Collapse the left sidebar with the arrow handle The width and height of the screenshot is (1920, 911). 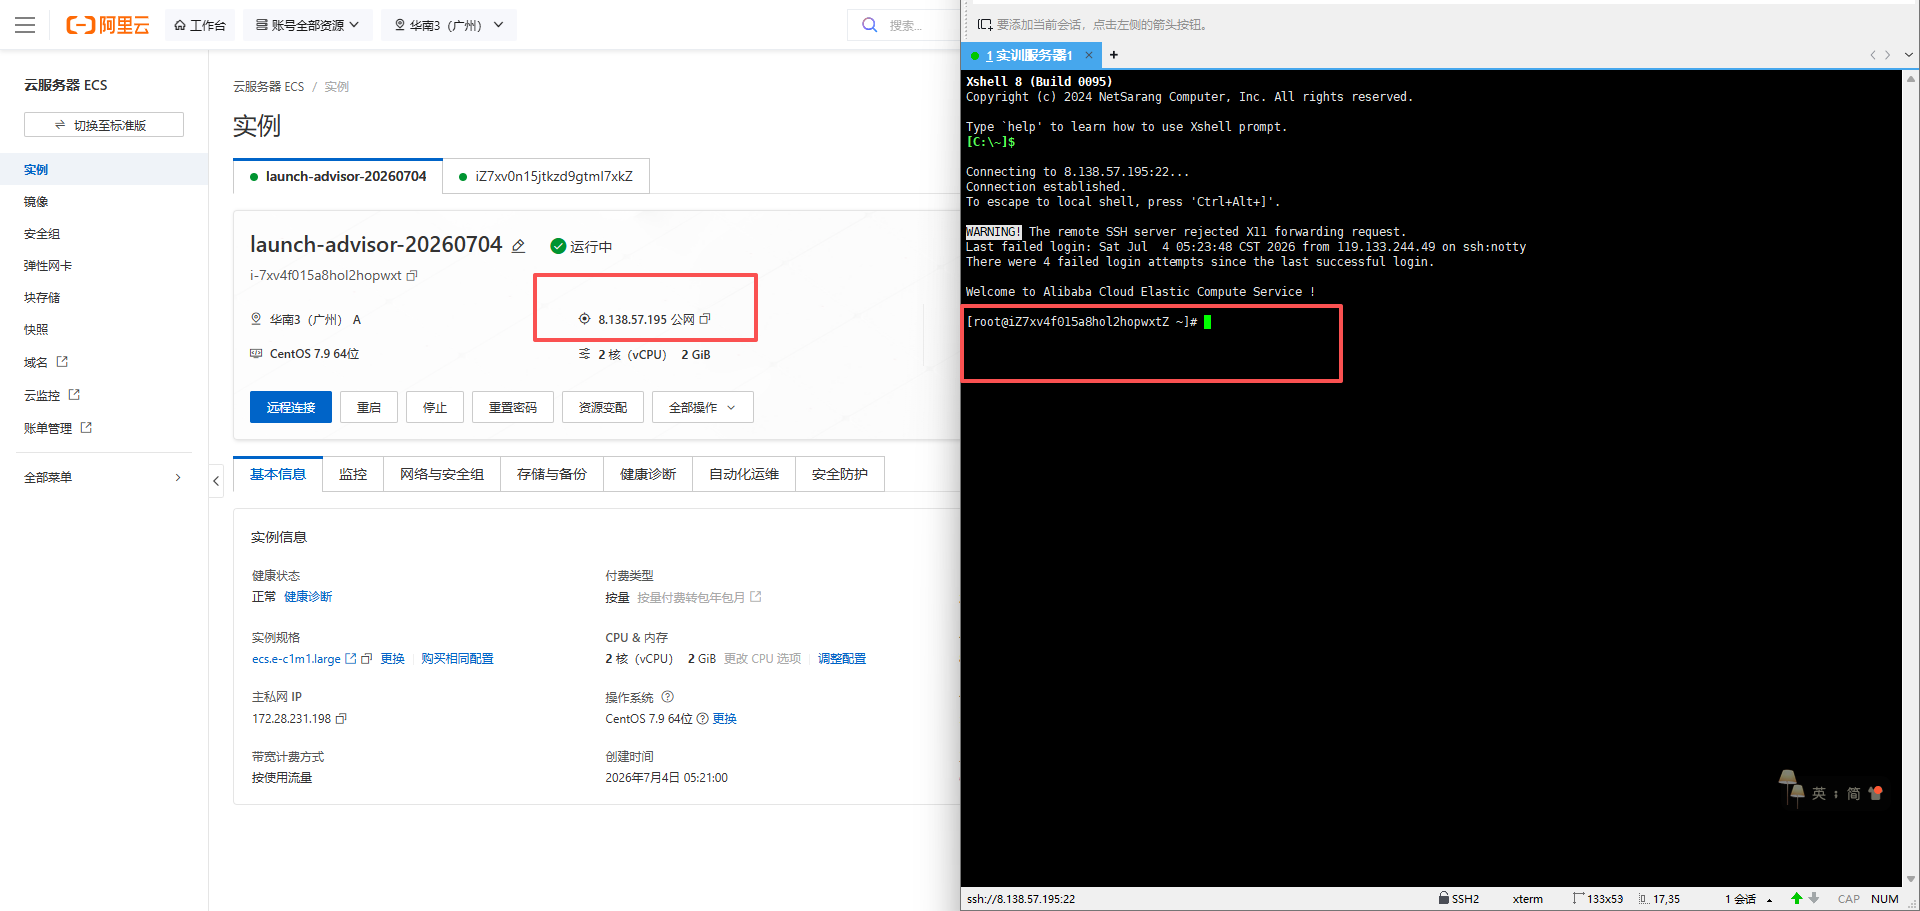click(216, 481)
